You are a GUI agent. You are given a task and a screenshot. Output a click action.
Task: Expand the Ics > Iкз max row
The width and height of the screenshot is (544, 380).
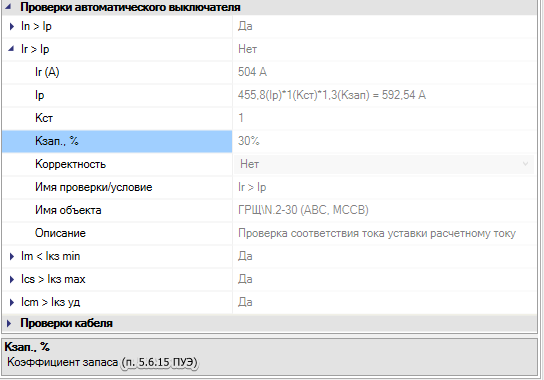pyautogui.click(x=12, y=279)
